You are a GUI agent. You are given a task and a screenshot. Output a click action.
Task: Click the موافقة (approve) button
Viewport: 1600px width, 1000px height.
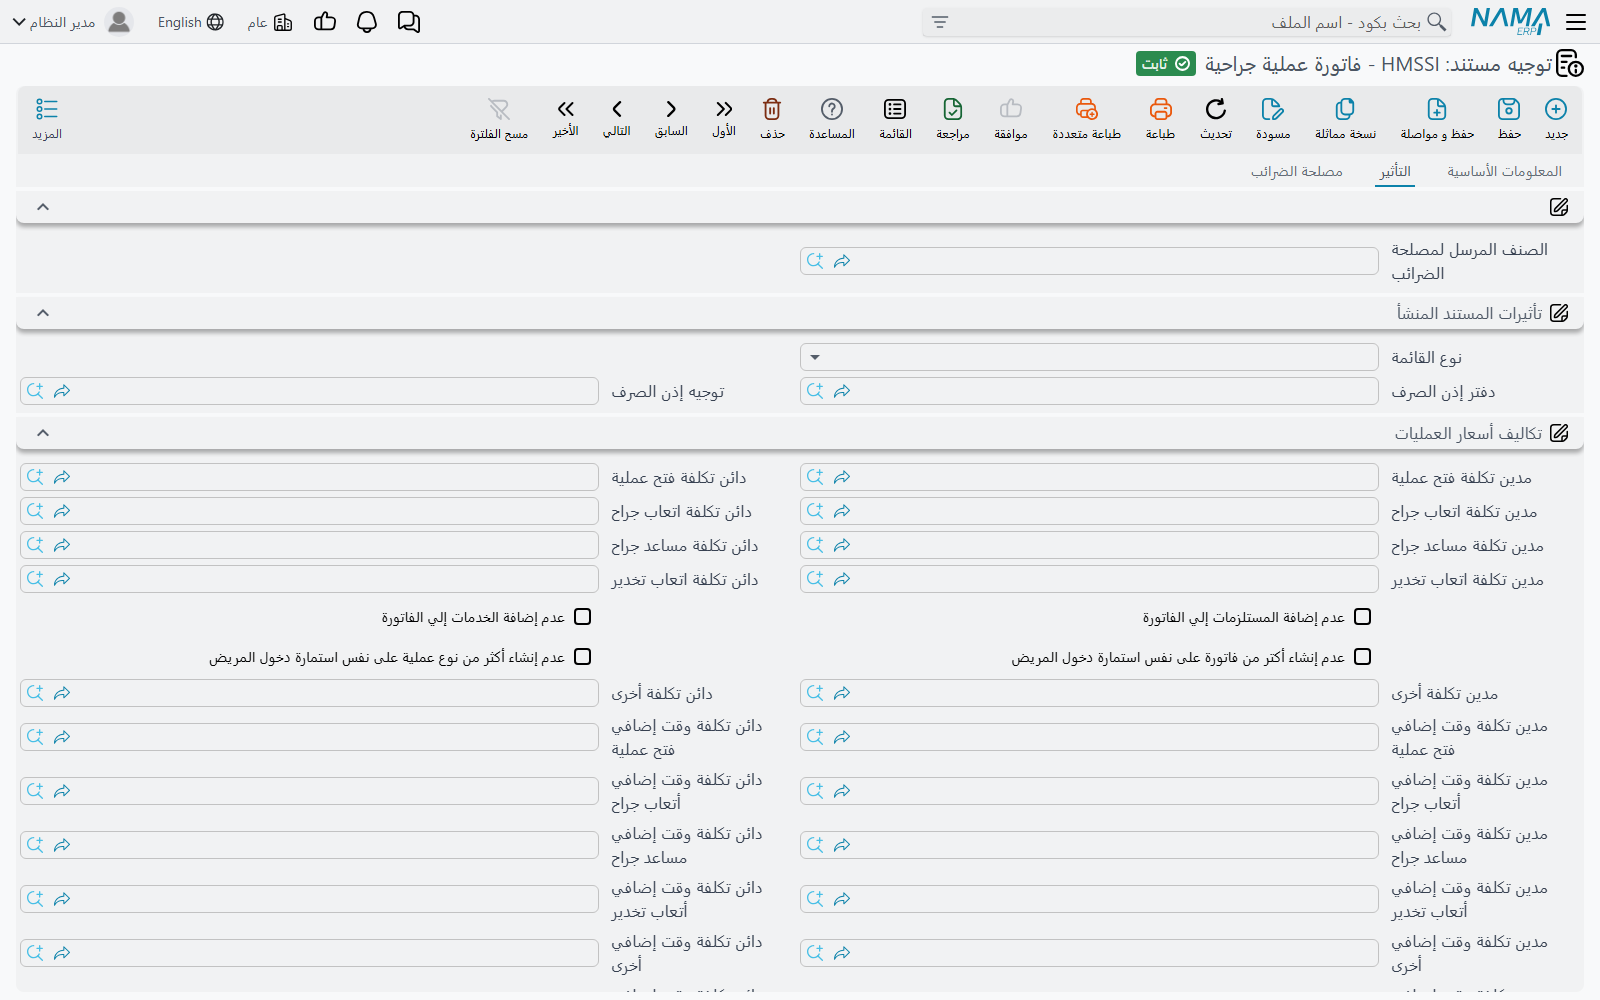coord(1011,118)
